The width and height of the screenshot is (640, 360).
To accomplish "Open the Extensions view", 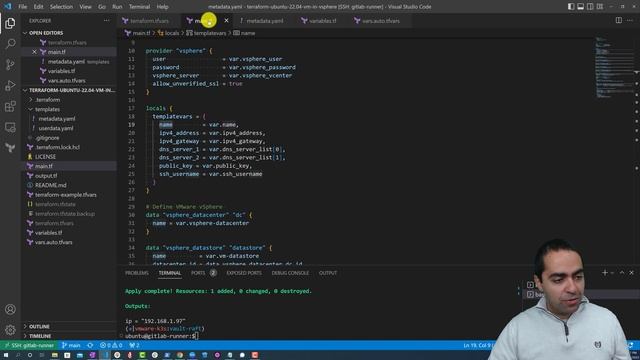I will pos(10,106).
